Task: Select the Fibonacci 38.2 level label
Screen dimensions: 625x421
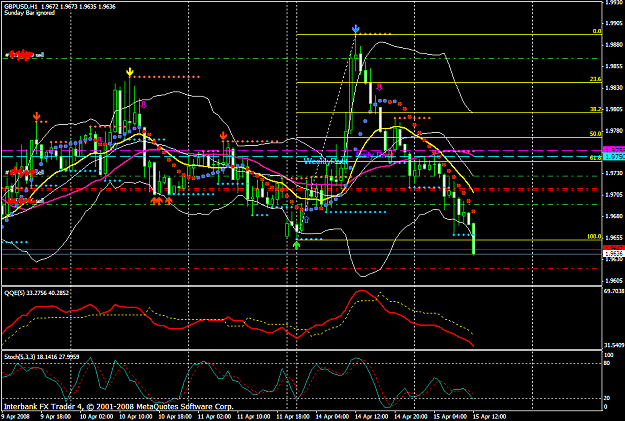Action: coord(596,109)
